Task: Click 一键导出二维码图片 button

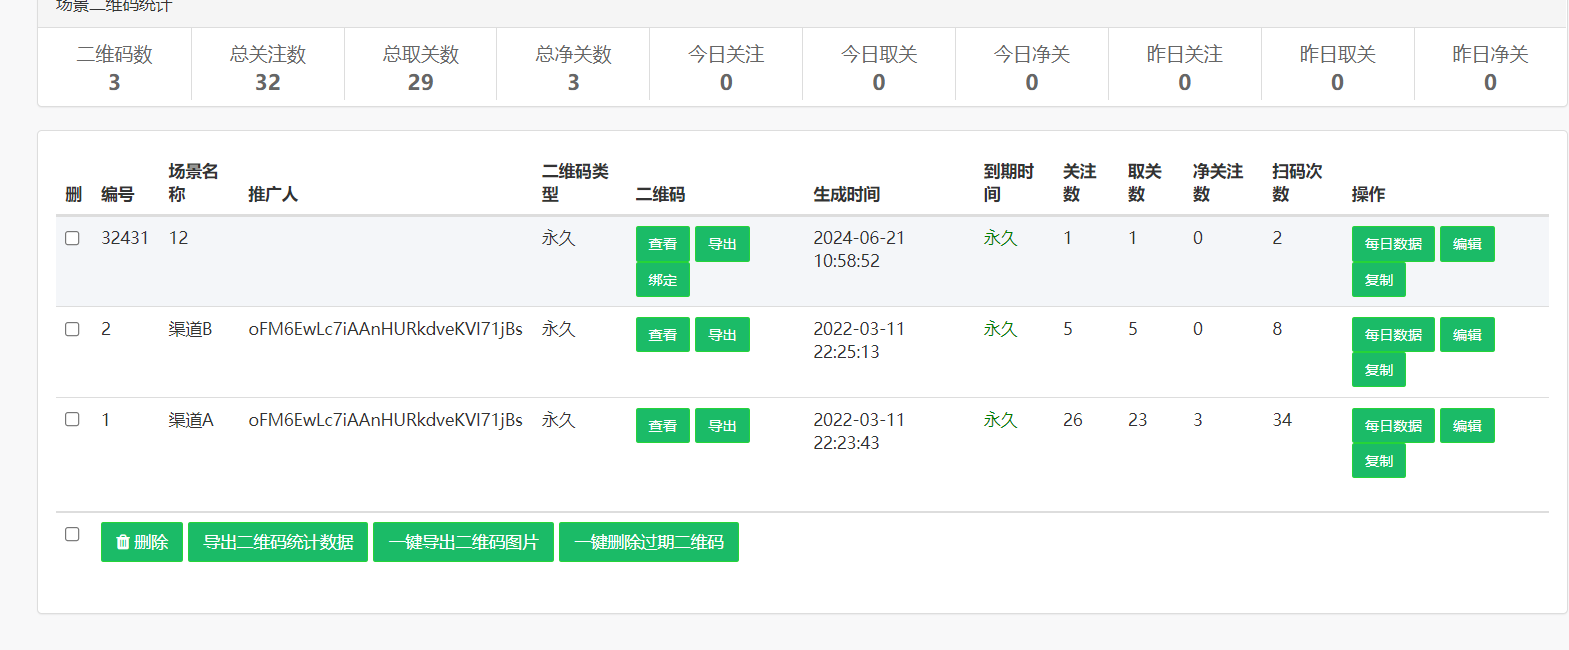Action: tap(463, 542)
